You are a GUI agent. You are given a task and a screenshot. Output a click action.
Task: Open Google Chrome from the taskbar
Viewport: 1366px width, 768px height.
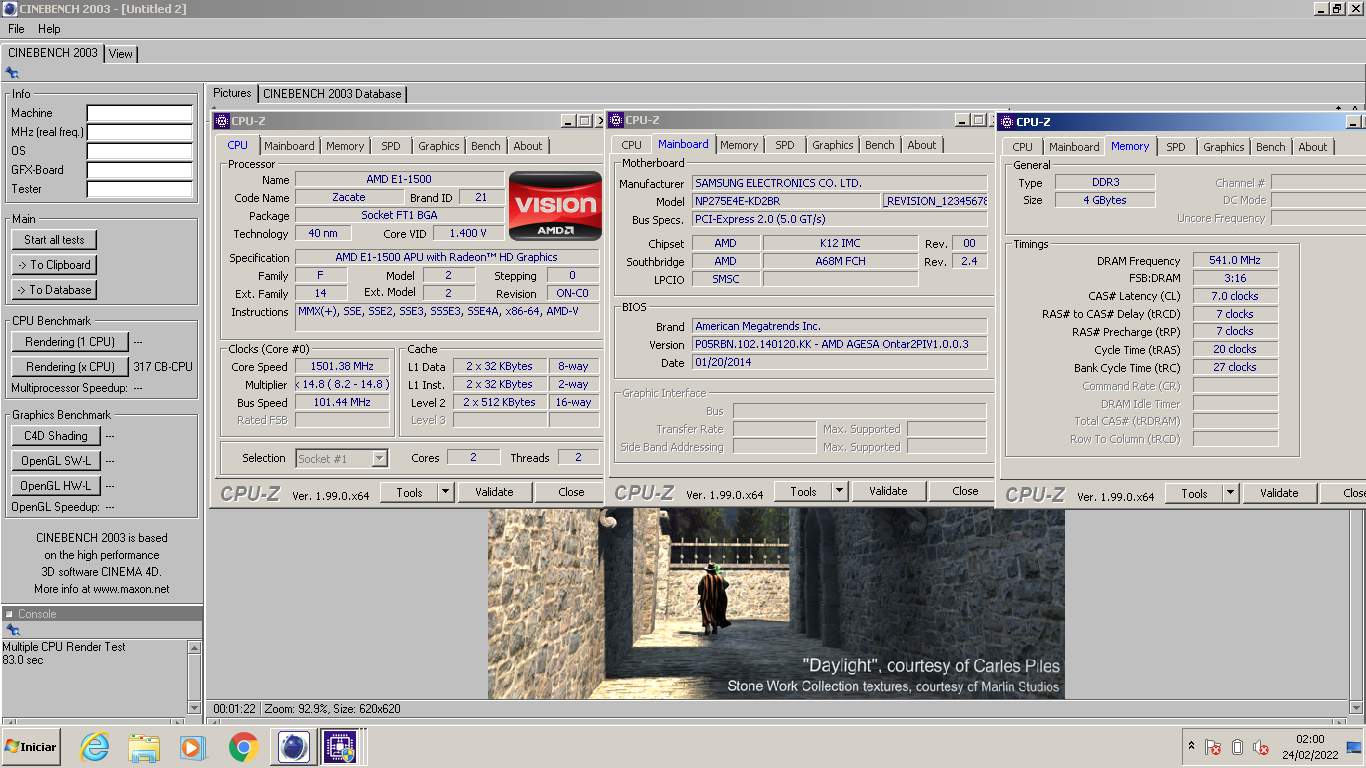point(243,747)
